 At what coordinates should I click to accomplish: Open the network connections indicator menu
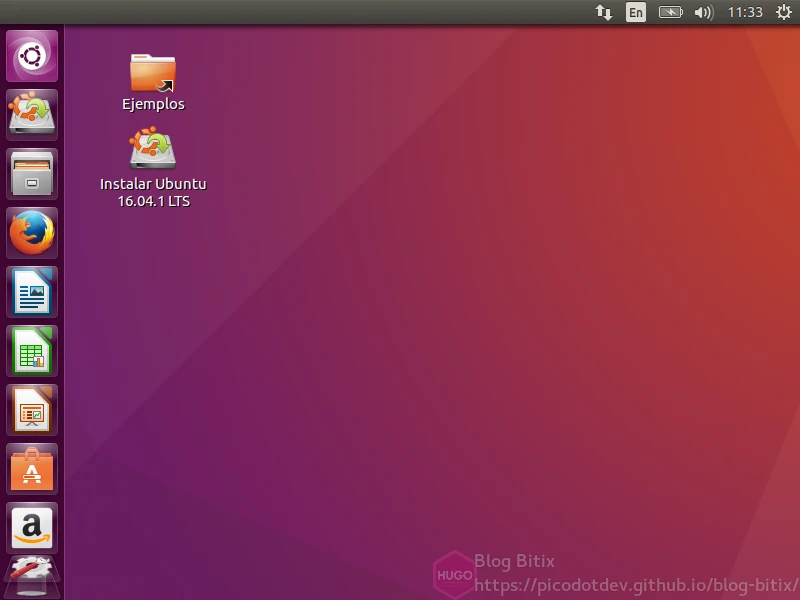(603, 13)
